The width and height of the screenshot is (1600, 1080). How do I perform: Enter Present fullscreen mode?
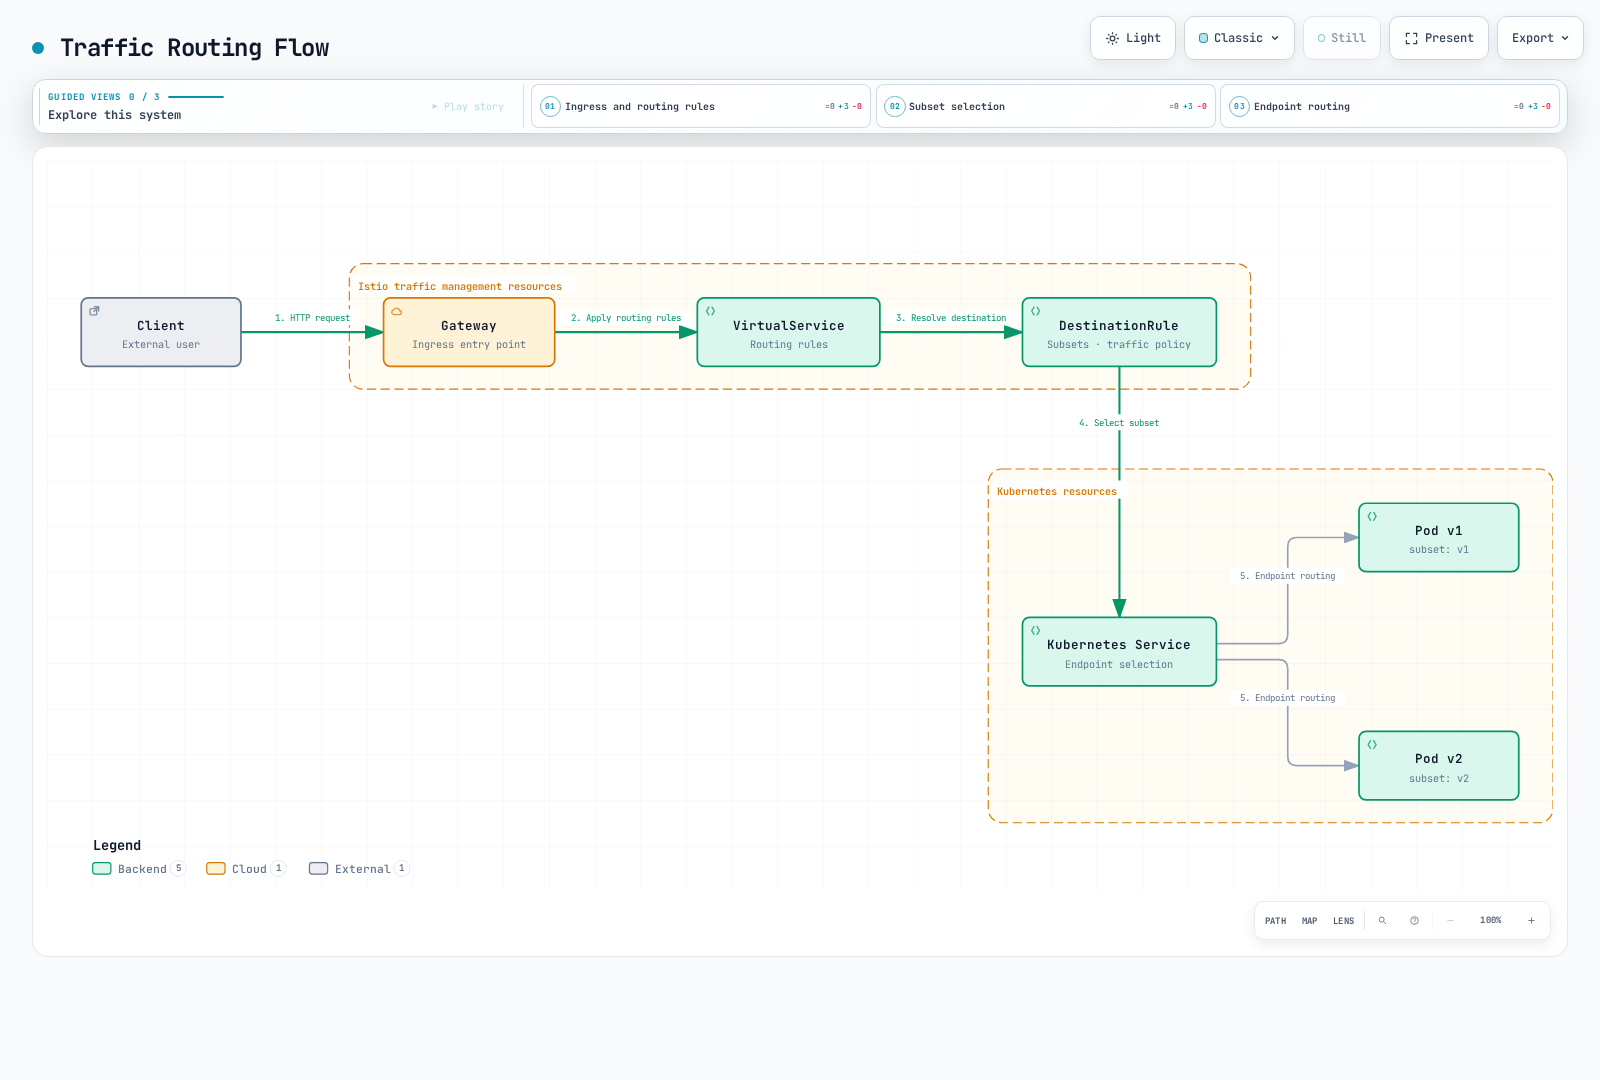[x=1439, y=38]
